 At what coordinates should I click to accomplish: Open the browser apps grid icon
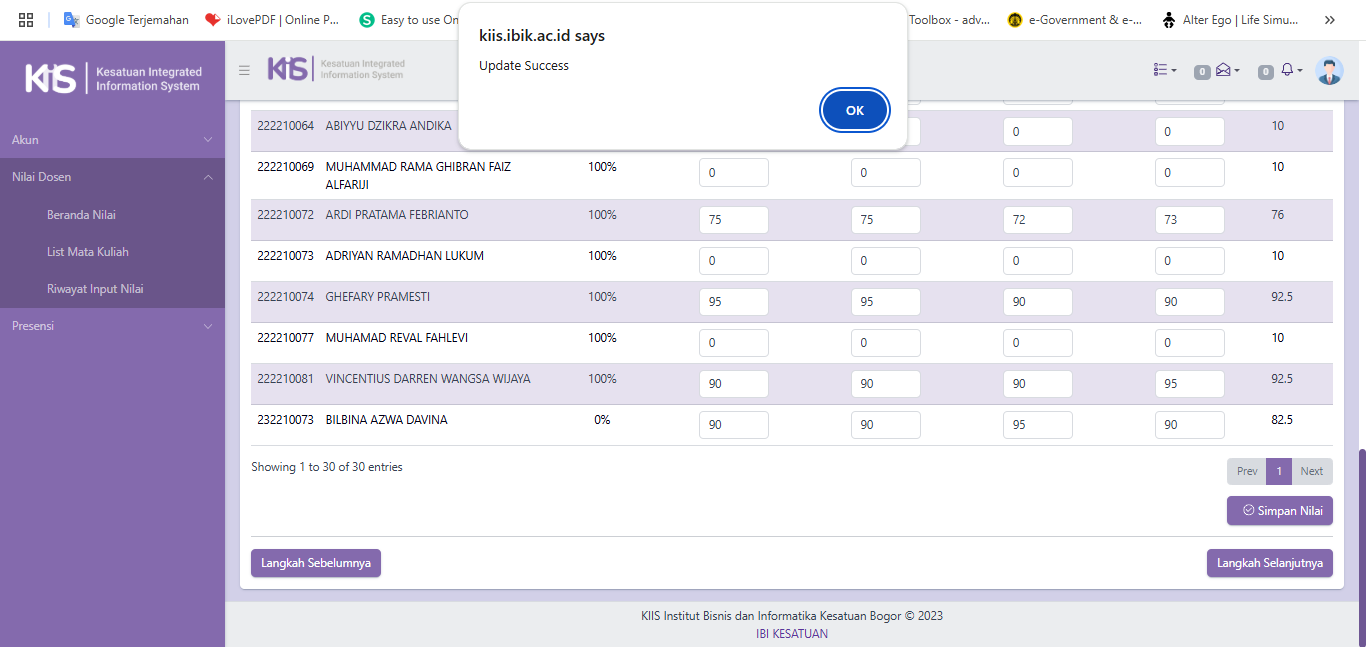point(26,19)
